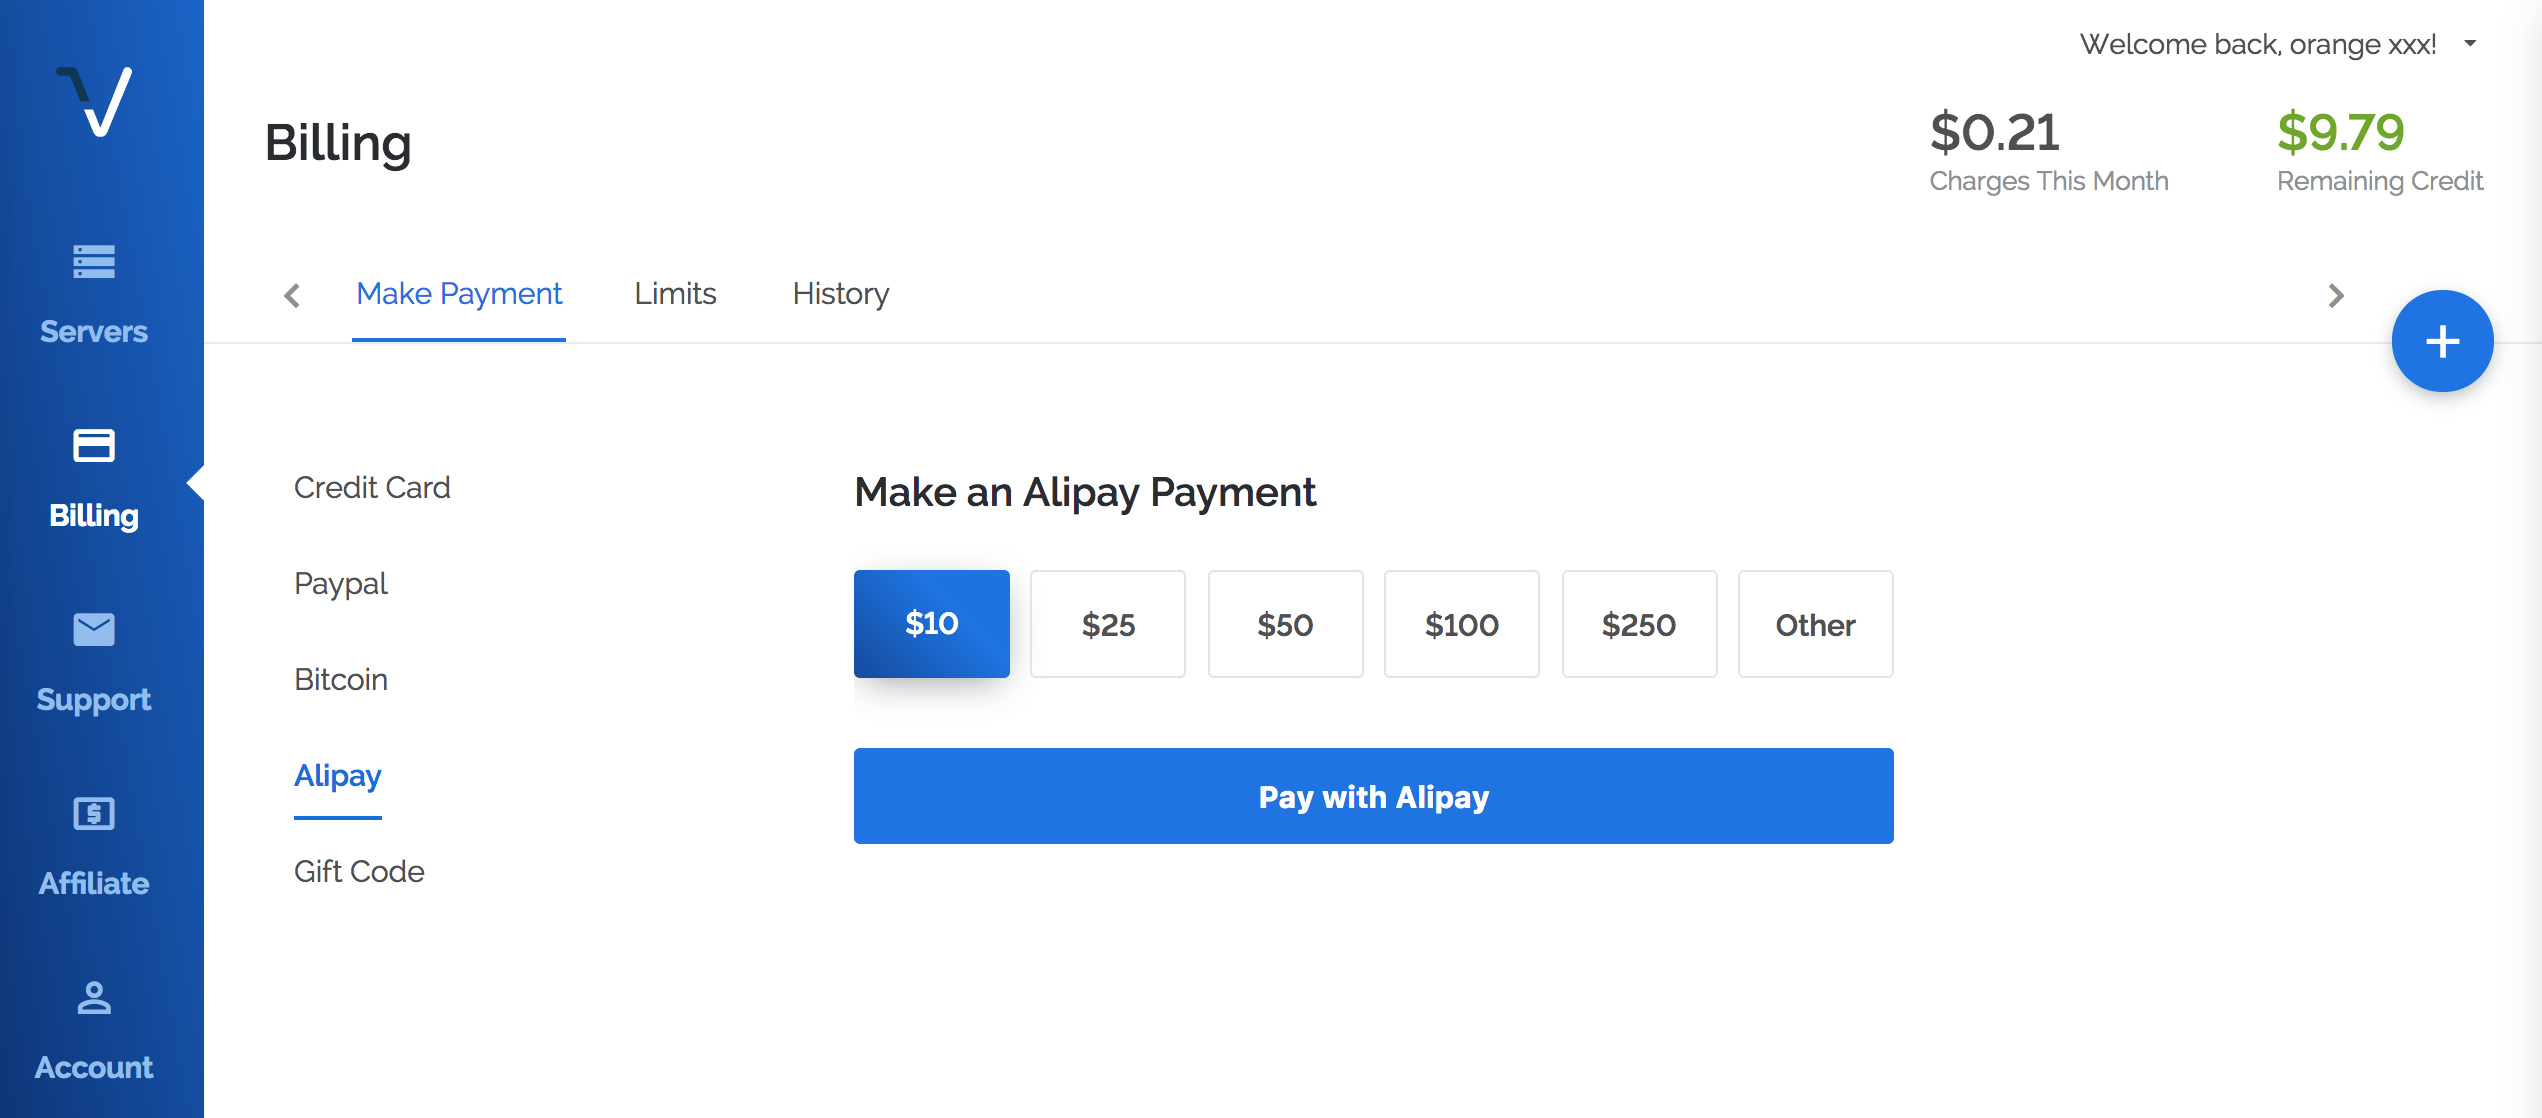This screenshot has width=2542, height=1118.
Task: Click the blue plus add button
Action: tap(2442, 342)
